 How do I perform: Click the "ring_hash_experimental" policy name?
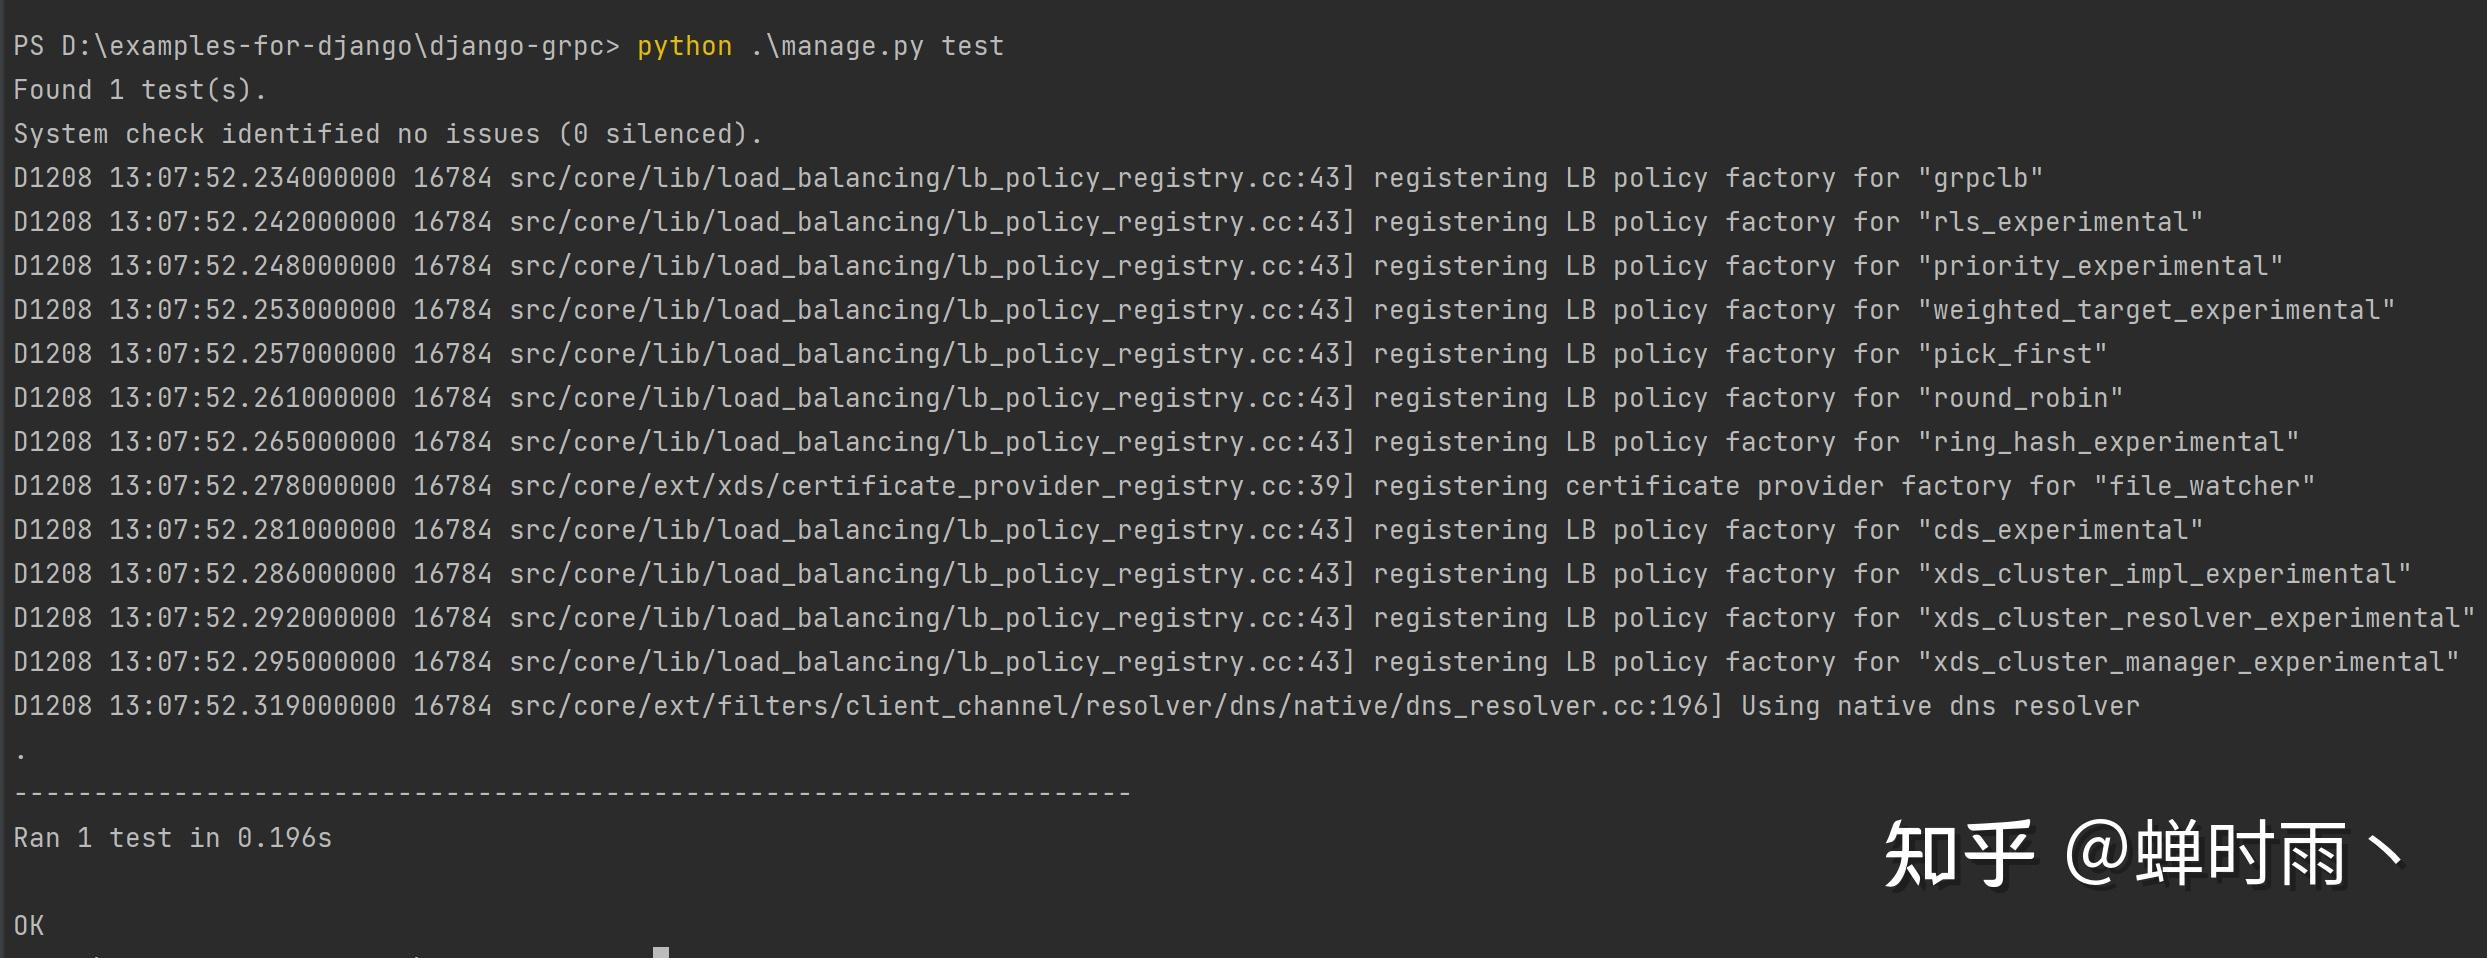2108,442
